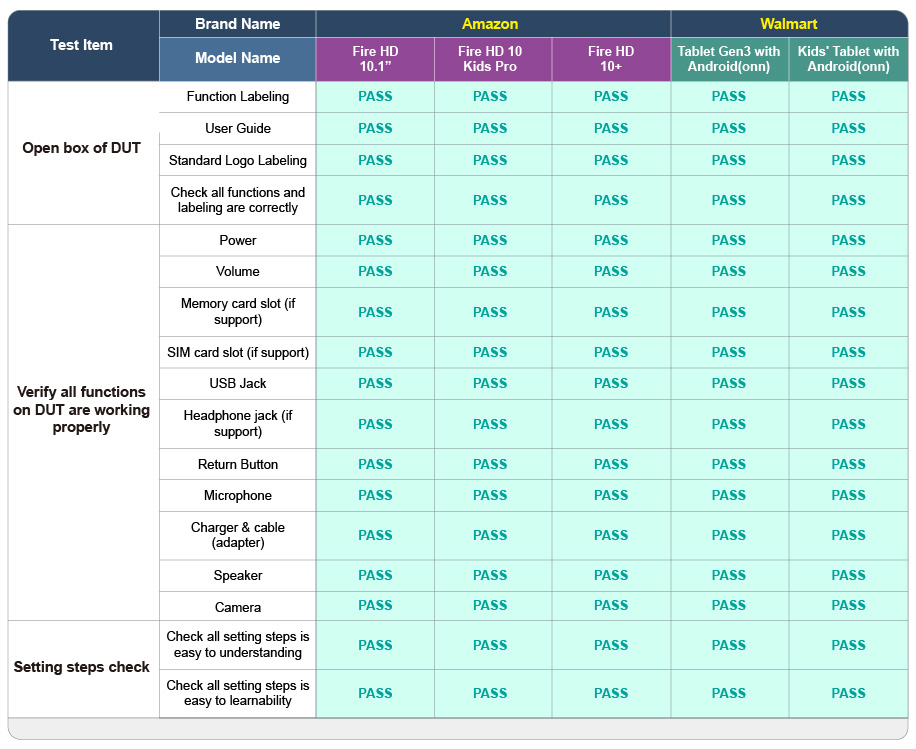Click PASS for Power under Kids' Tablet
This screenshot has height=749, width=916.
click(x=848, y=240)
